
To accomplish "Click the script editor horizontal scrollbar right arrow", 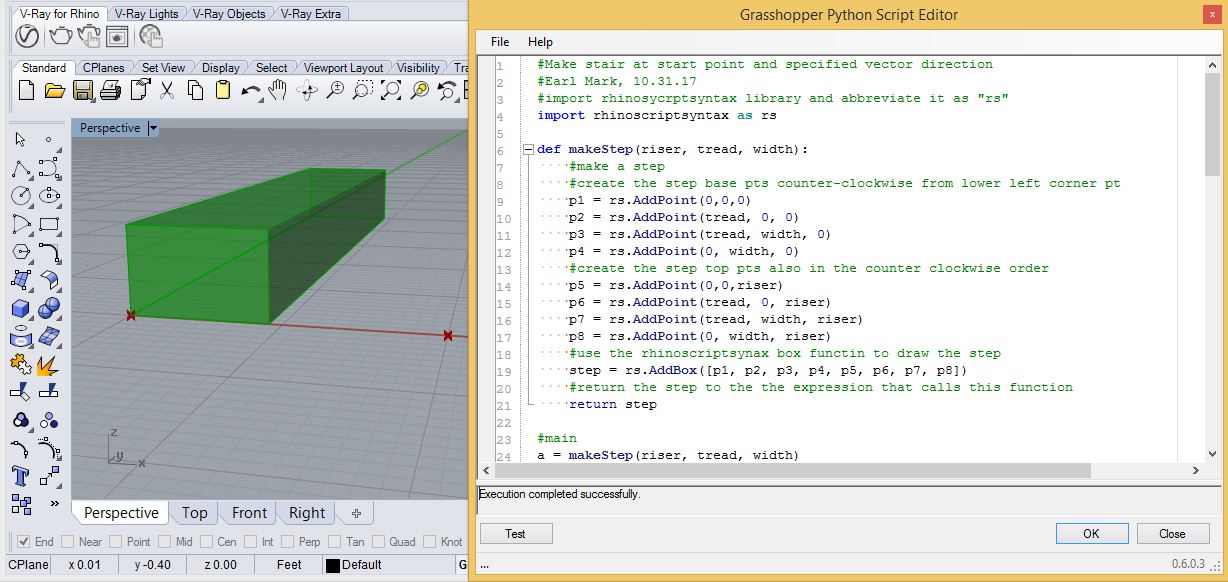I will pos(1196,471).
